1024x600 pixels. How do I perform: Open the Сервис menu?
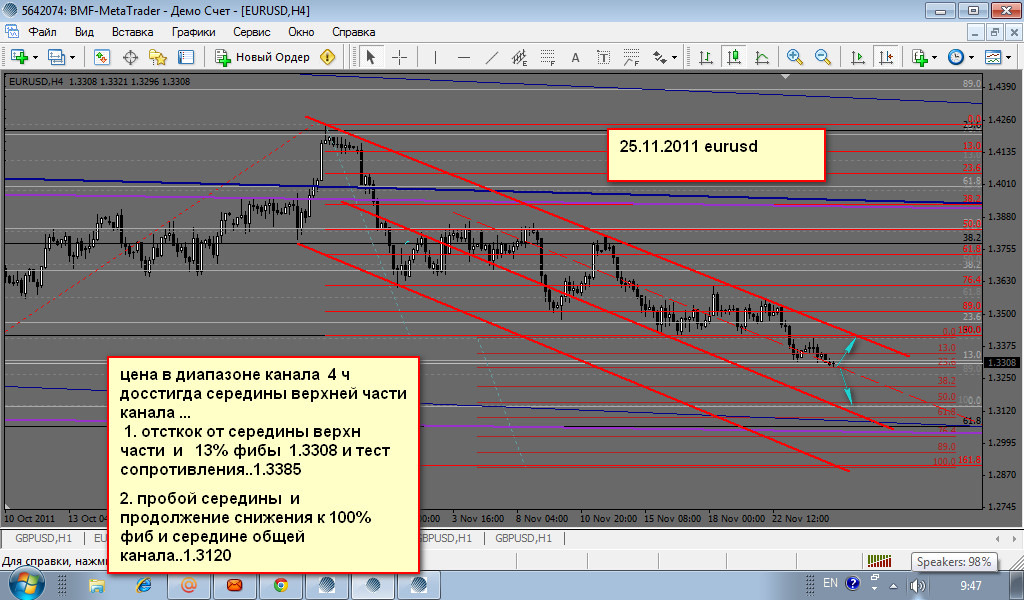click(251, 32)
